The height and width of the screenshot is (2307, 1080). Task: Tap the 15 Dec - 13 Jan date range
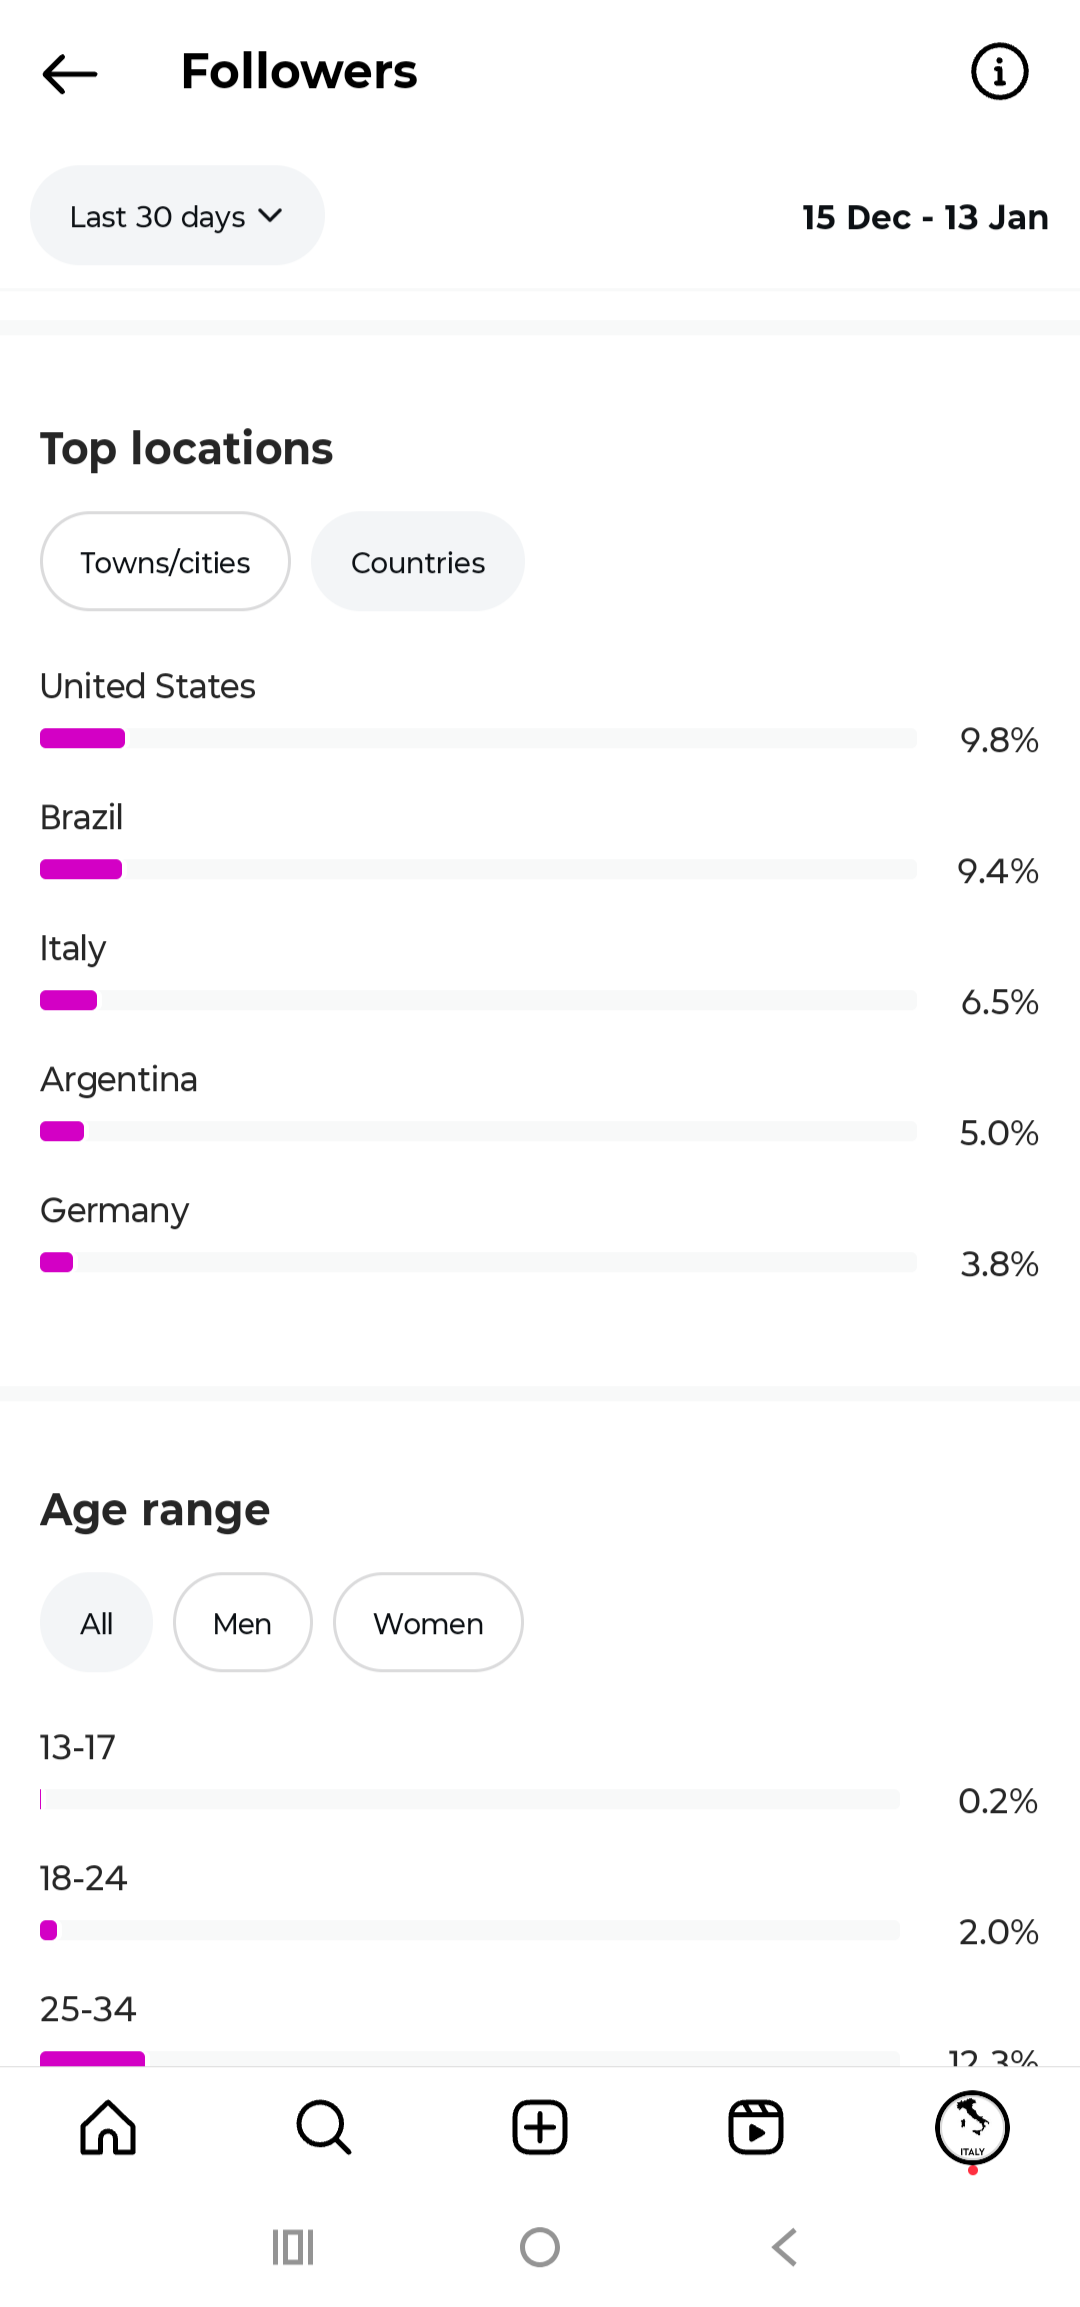(925, 217)
